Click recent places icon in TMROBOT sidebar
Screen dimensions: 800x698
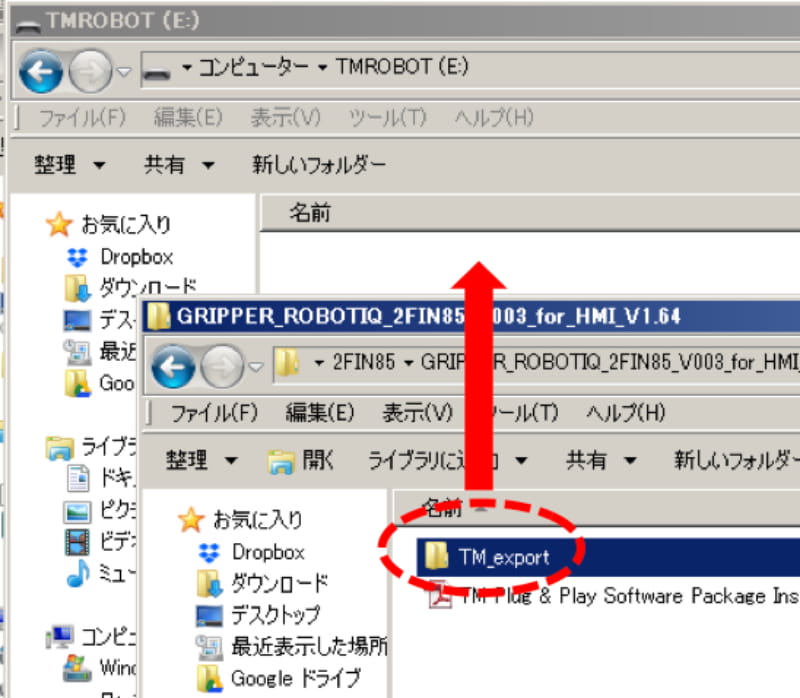(x=78, y=352)
